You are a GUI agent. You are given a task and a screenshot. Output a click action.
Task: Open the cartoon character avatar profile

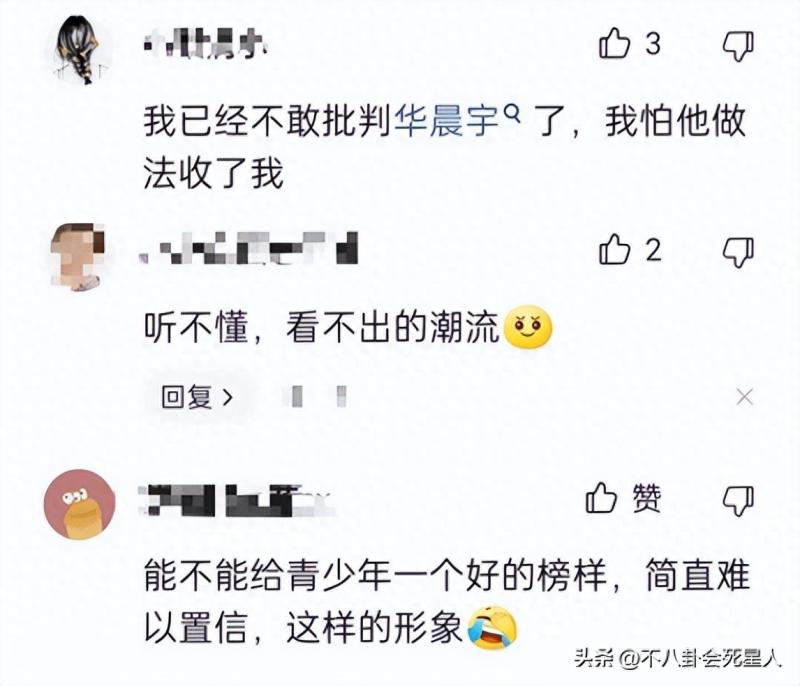tap(80, 504)
